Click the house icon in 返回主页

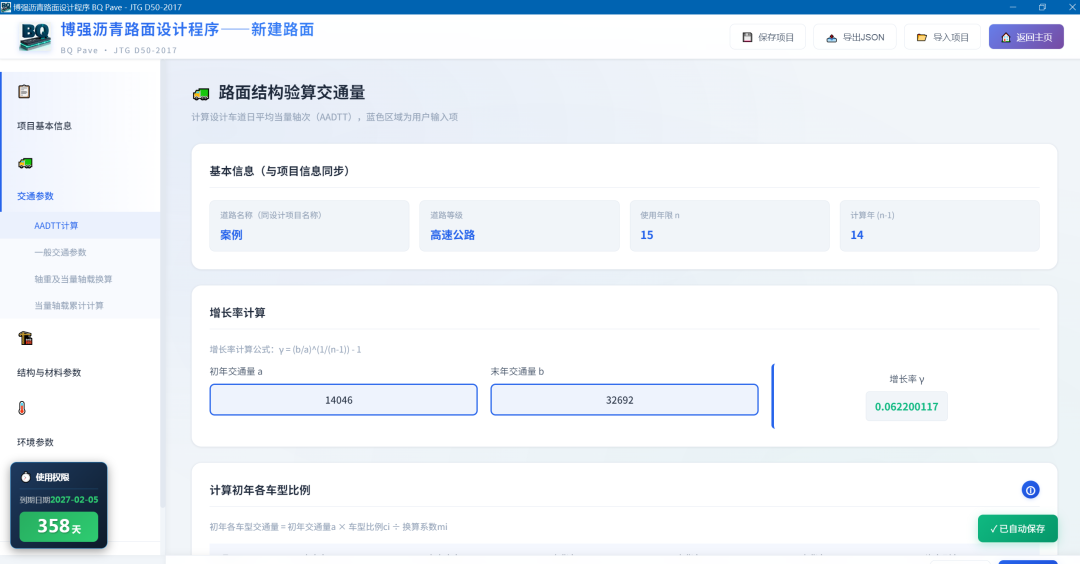coord(1006,37)
